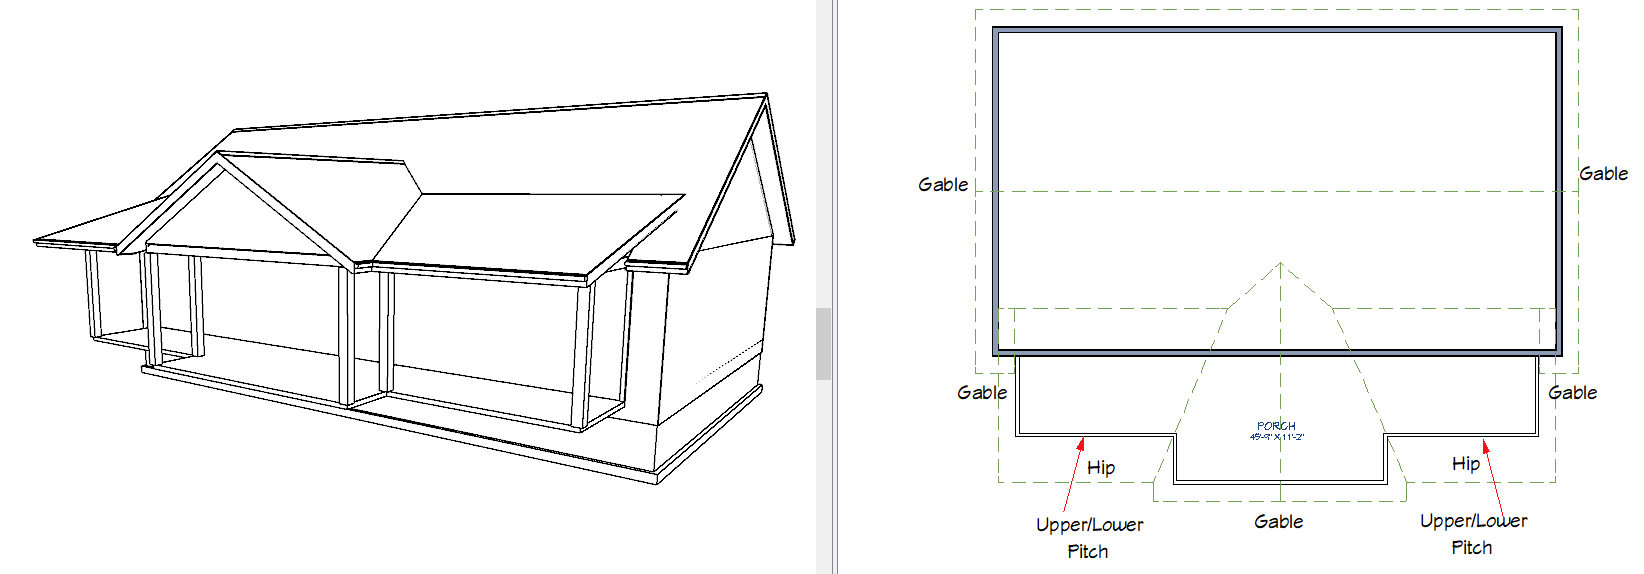Viewport: 1644px width, 574px height.
Task: Select the Gable label right of the main roof ridge
Action: 1603,174
